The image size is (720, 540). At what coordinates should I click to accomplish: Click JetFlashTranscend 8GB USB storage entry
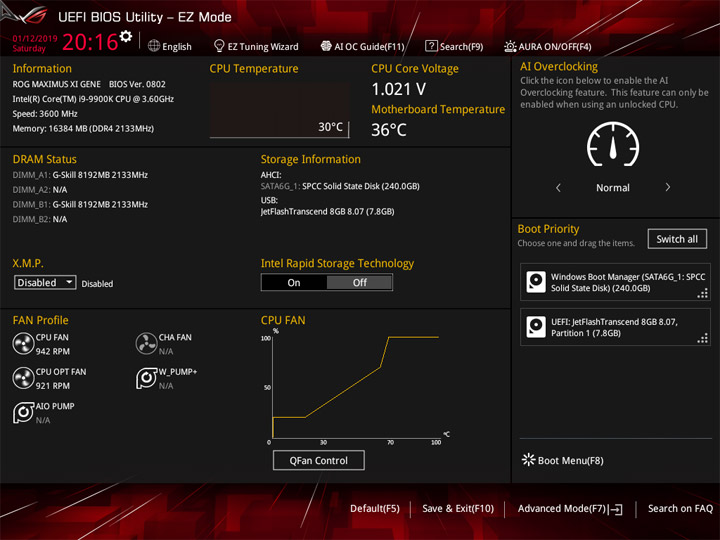pyautogui.click(x=327, y=211)
